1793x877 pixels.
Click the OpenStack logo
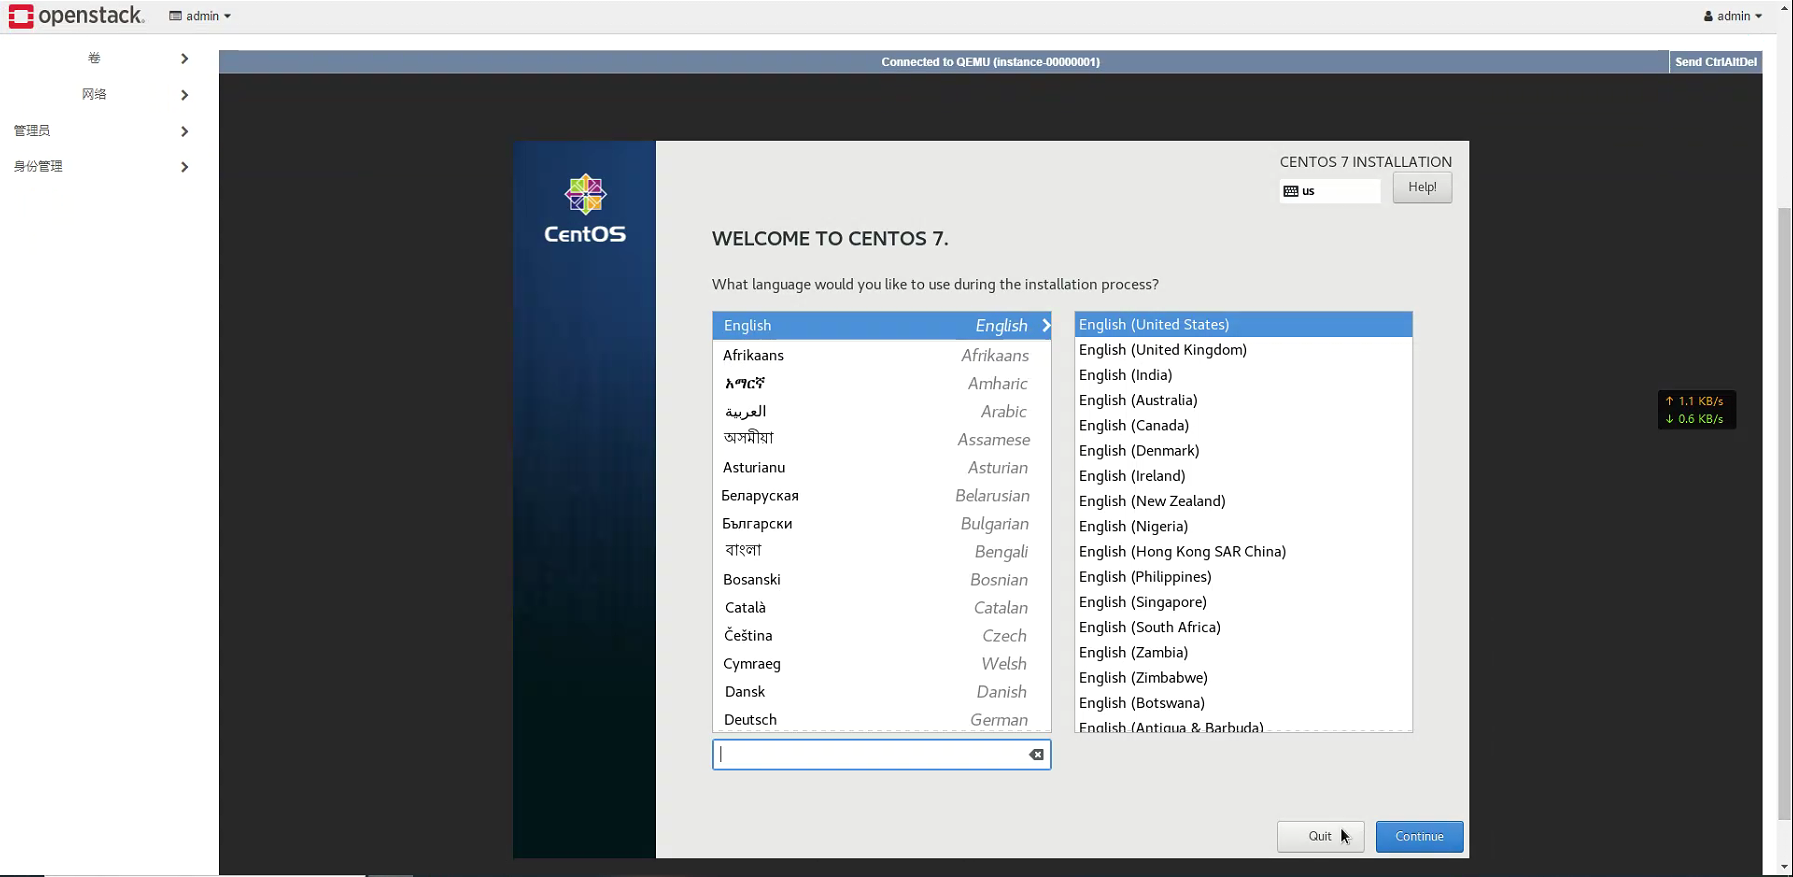[x=76, y=16]
